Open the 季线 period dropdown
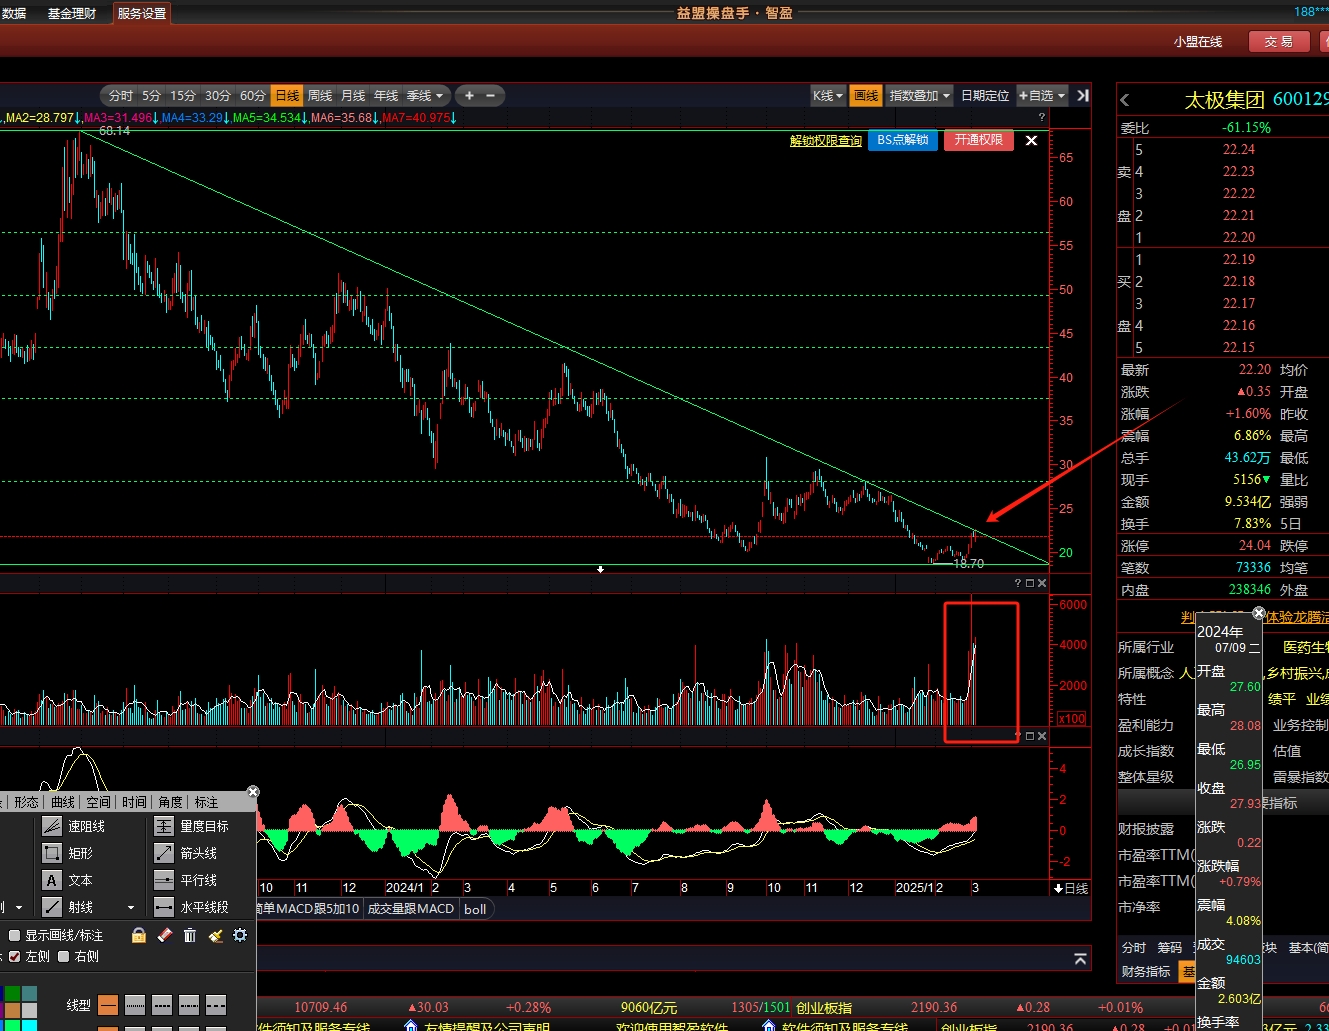 coord(424,96)
